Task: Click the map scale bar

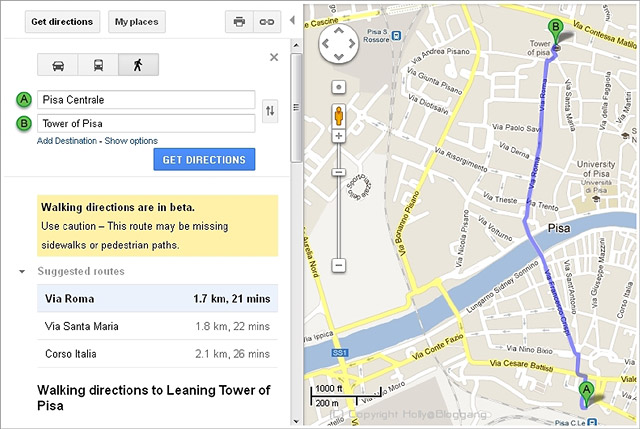Action: [346, 396]
